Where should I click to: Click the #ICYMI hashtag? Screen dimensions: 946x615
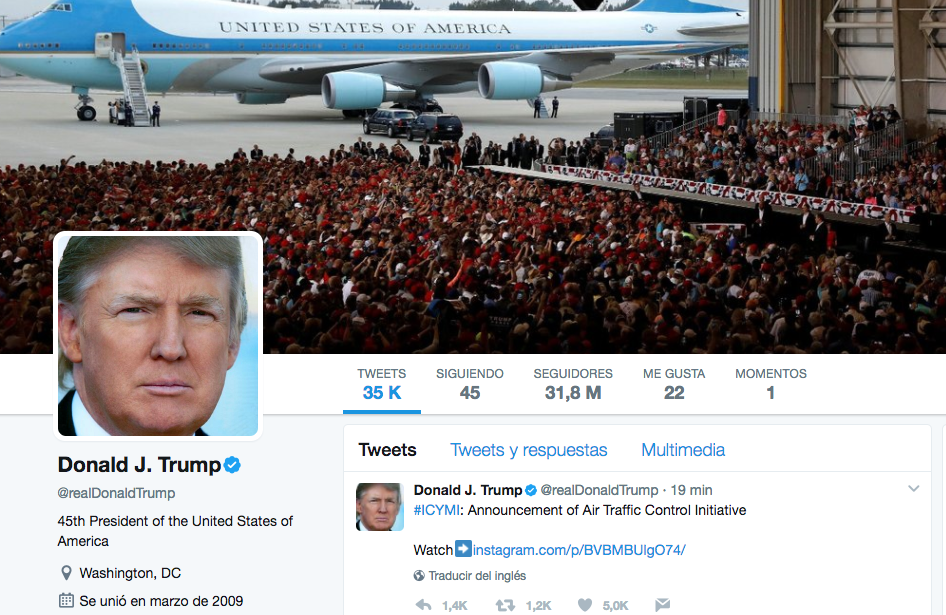pos(437,510)
